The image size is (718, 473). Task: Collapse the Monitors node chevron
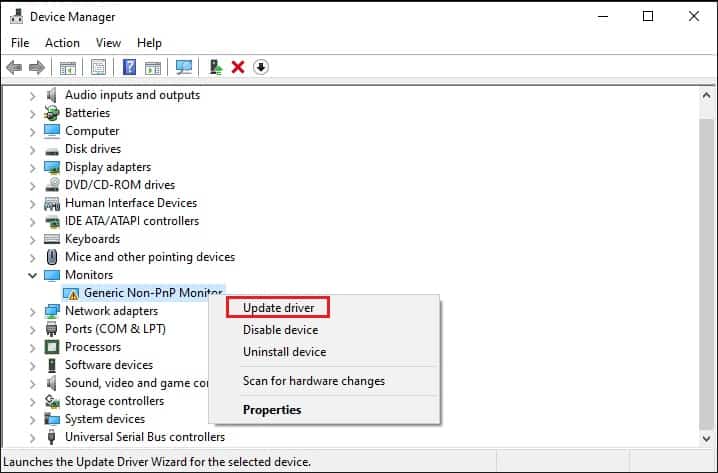click(x=32, y=275)
